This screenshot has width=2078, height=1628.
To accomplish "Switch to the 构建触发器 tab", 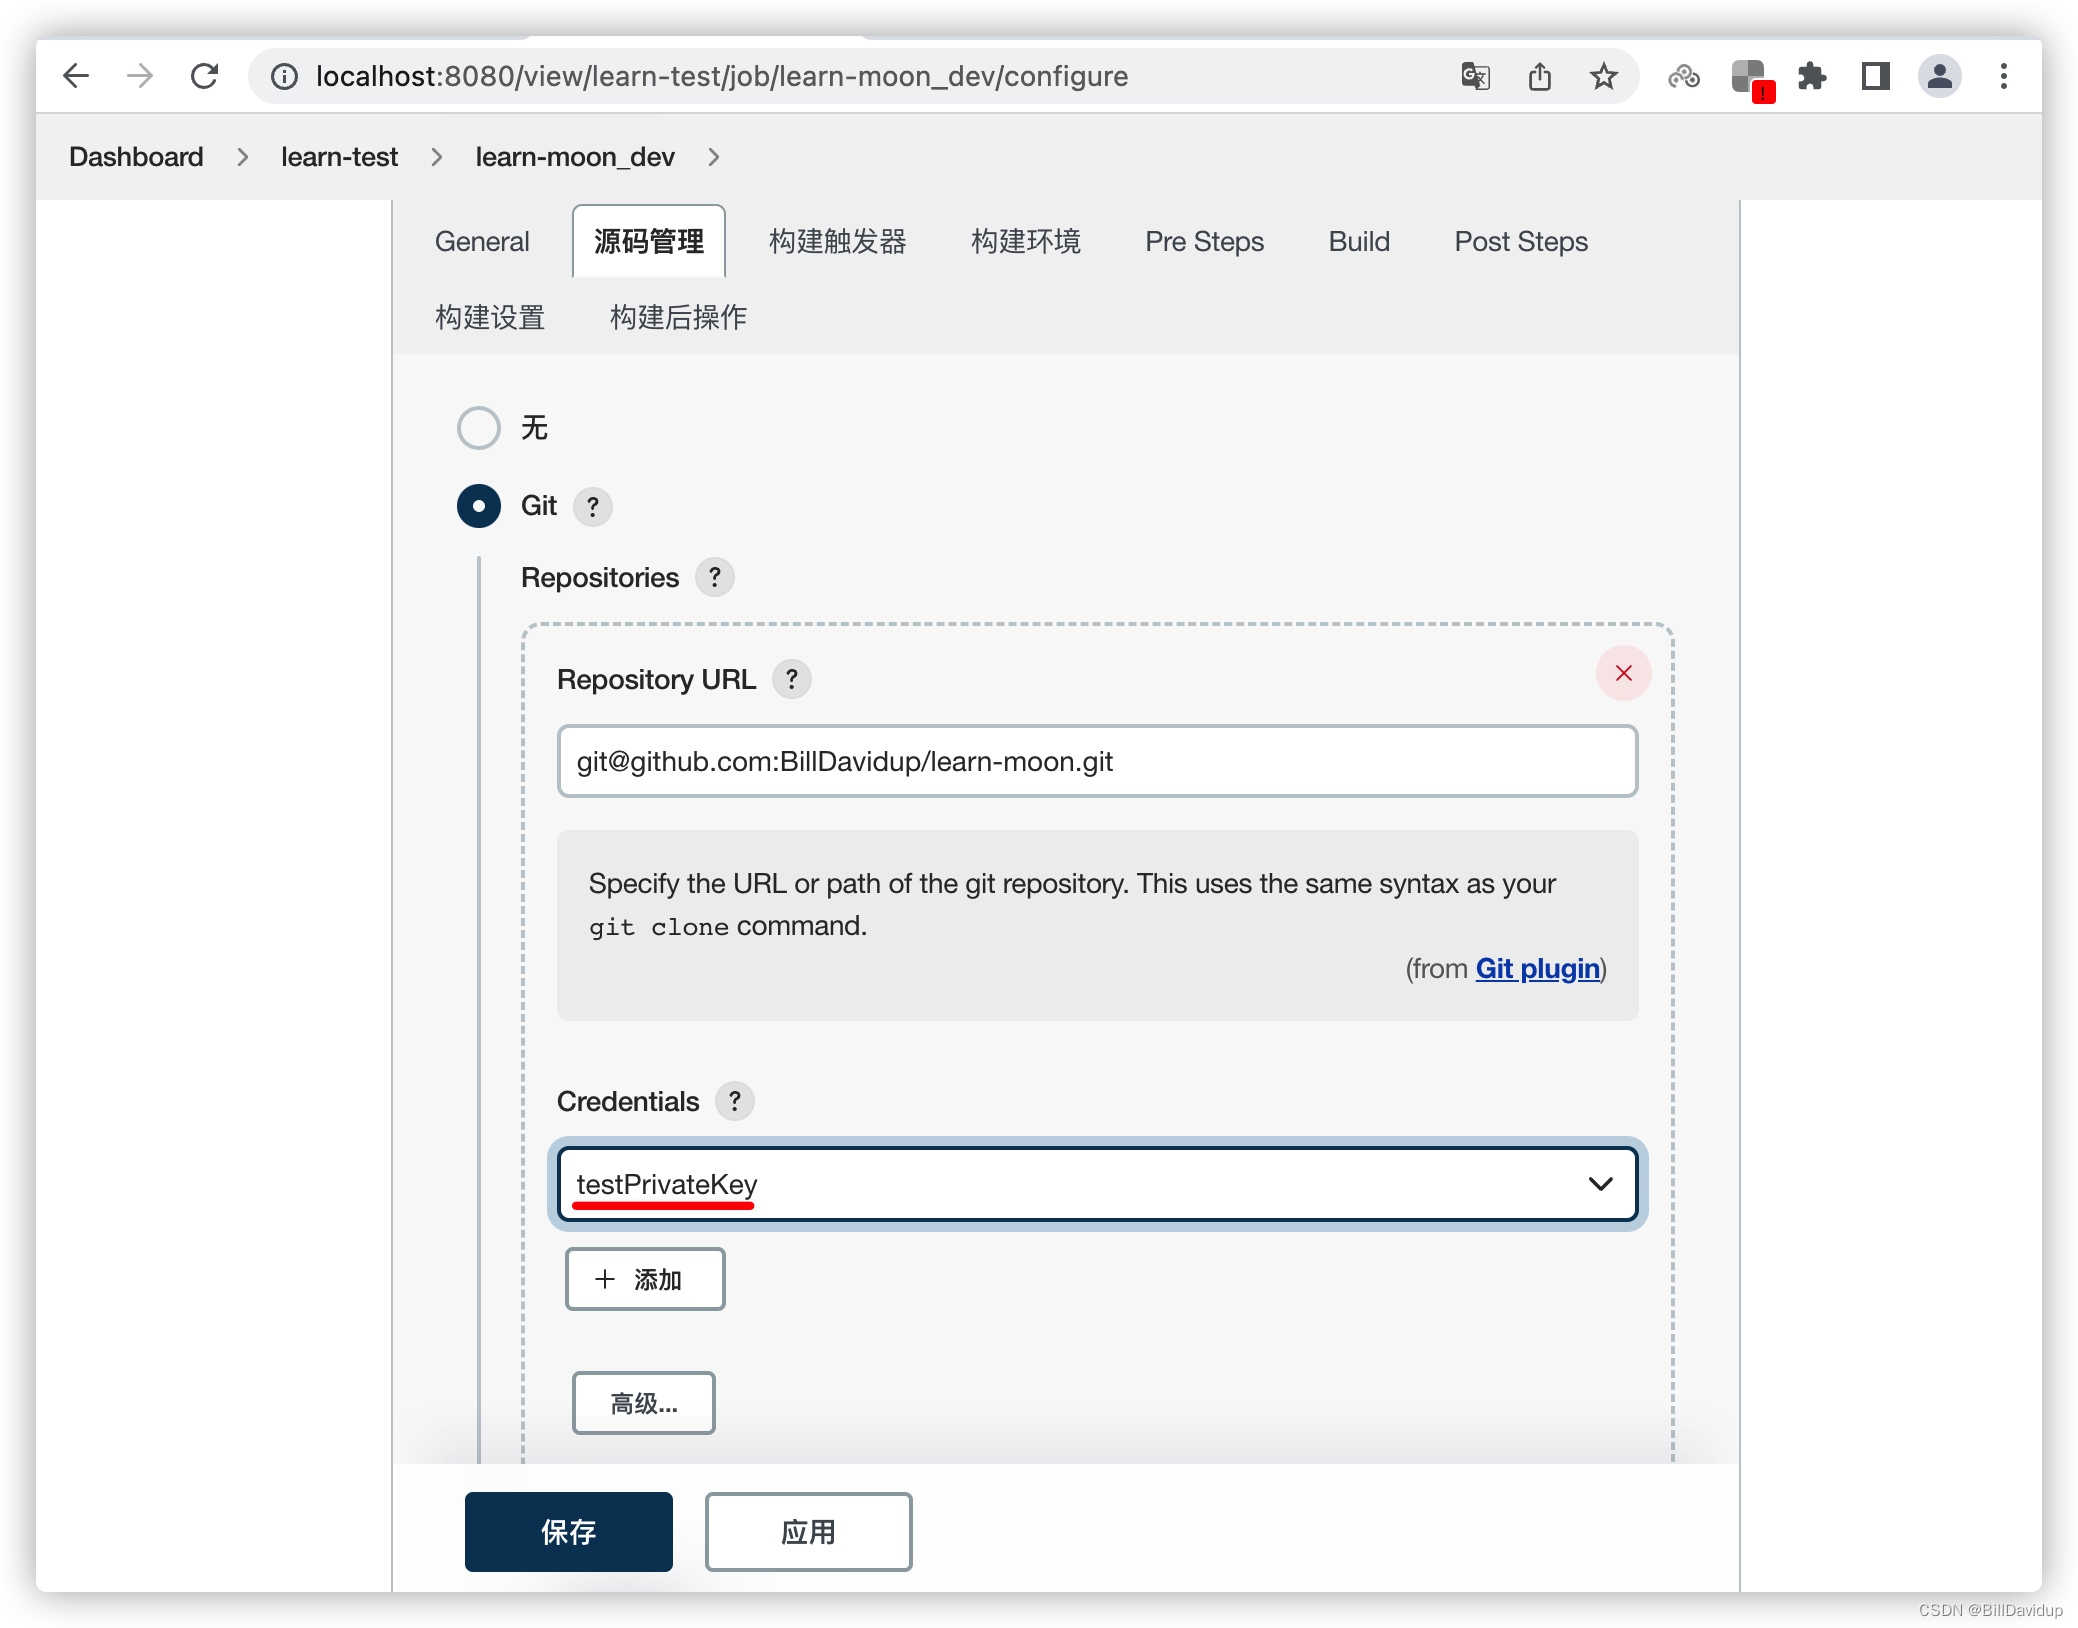I will (x=837, y=242).
